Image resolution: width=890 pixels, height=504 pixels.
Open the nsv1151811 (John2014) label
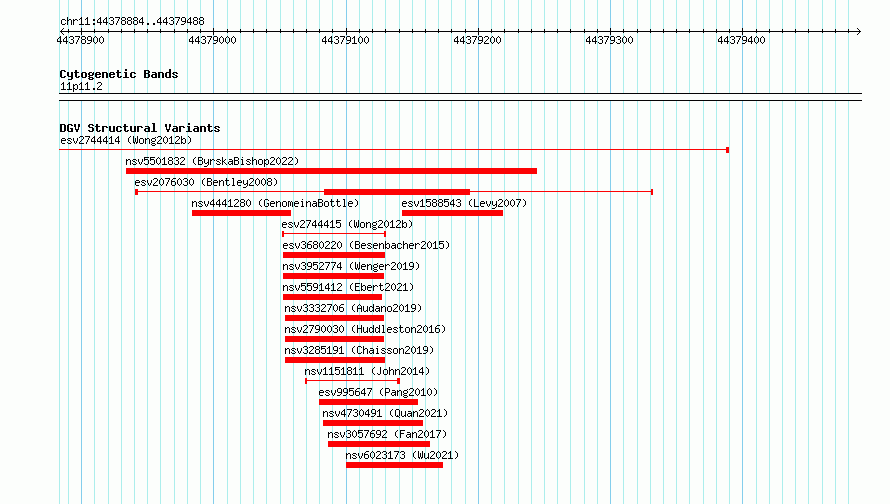(x=367, y=371)
